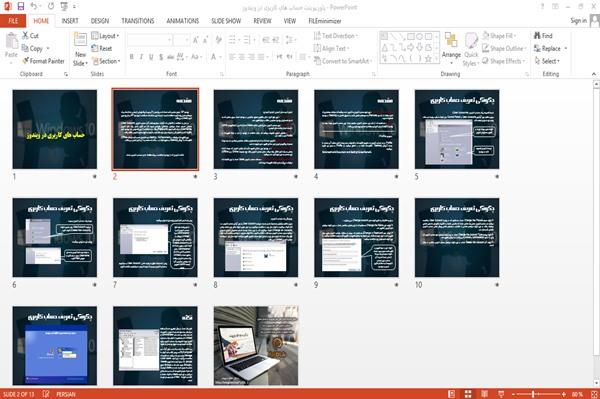Switch to the REVIEW tab

262,21
